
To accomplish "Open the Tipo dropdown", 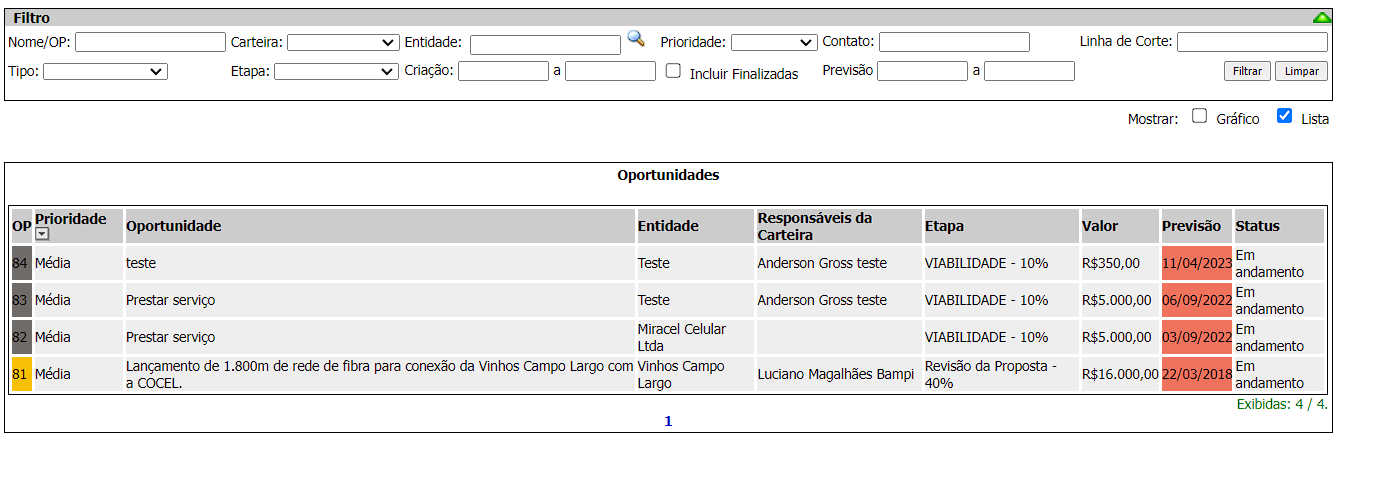I will click(x=105, y=71).
